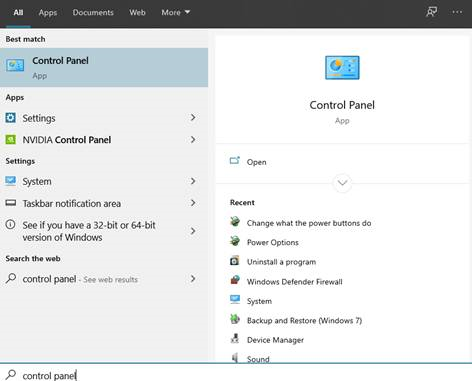Switch to the Apps tab
Viewport: 472px width, 381px height.
click(48, 13)
